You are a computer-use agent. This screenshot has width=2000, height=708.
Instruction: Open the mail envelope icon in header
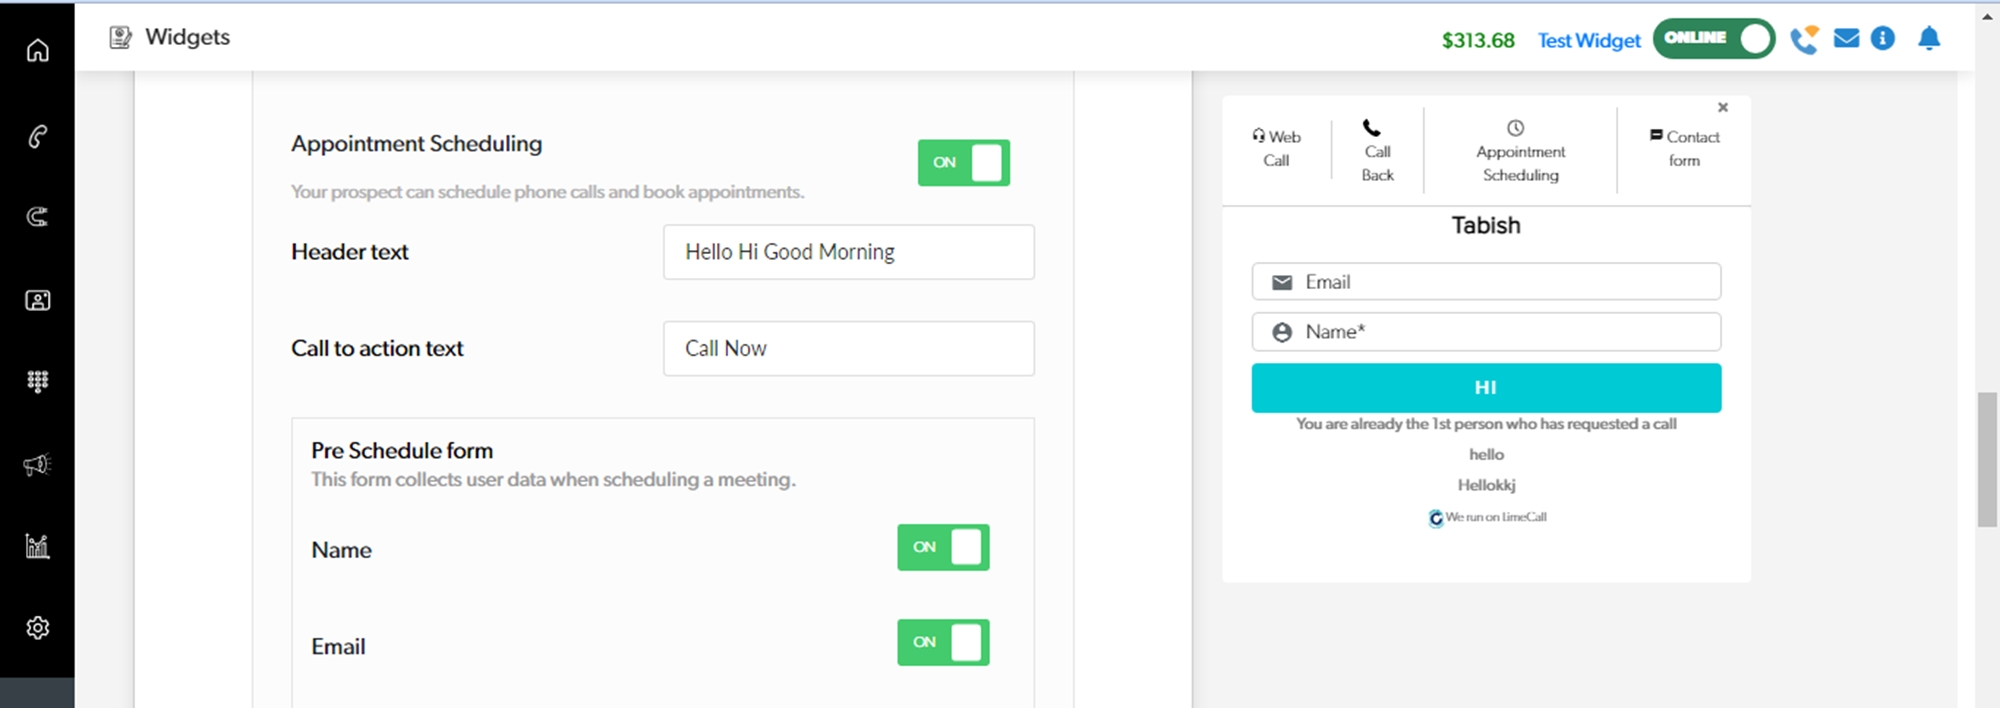[1846, 39]
